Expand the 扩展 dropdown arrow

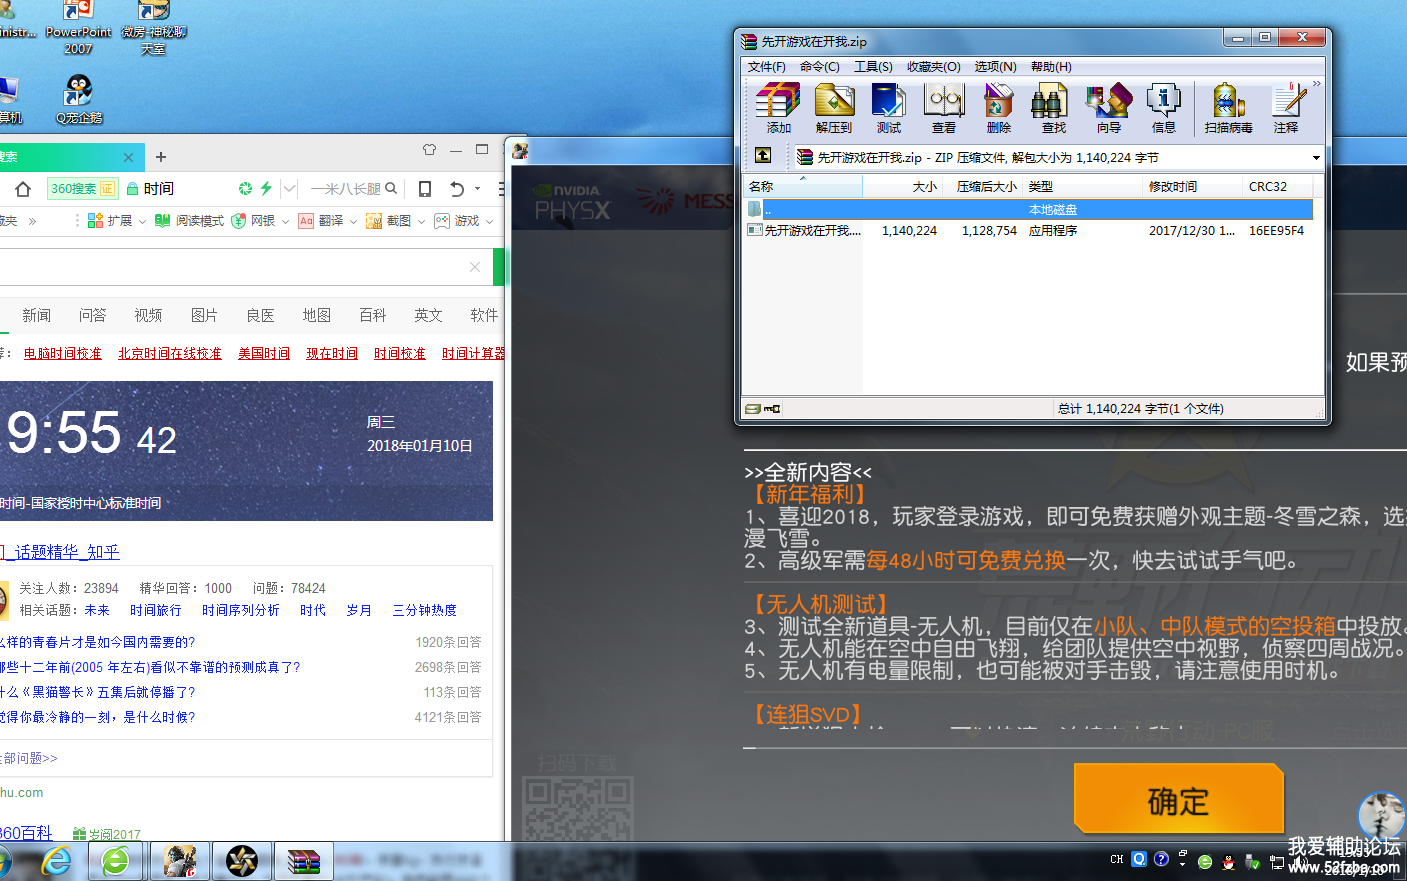[142, 221]
